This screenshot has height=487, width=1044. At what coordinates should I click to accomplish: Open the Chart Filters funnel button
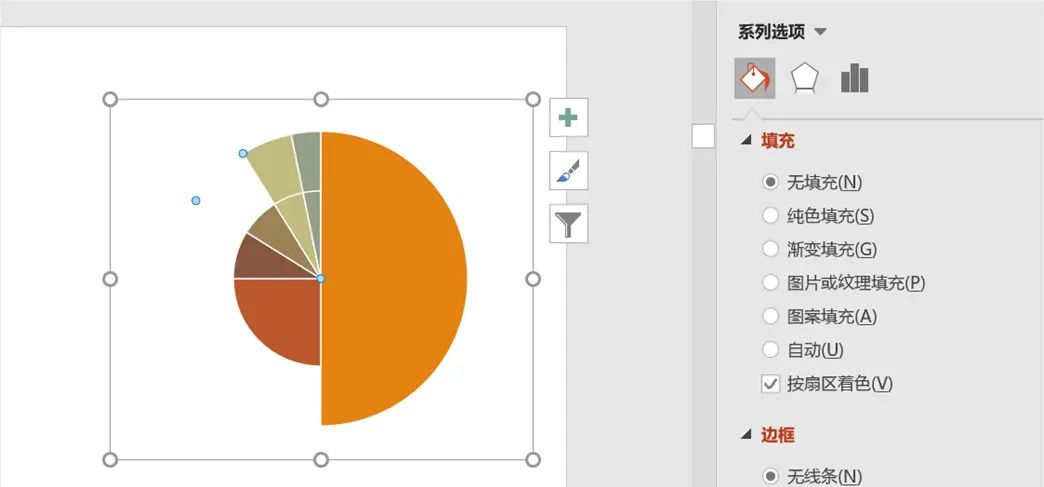pyautogui.click(x=568, y=224)
